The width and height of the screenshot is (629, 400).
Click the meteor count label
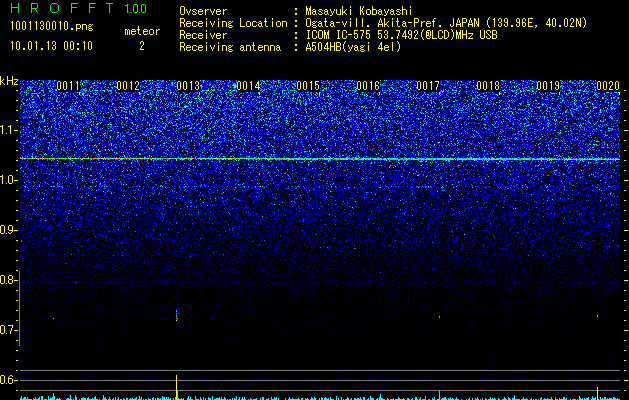pos(142,31)
